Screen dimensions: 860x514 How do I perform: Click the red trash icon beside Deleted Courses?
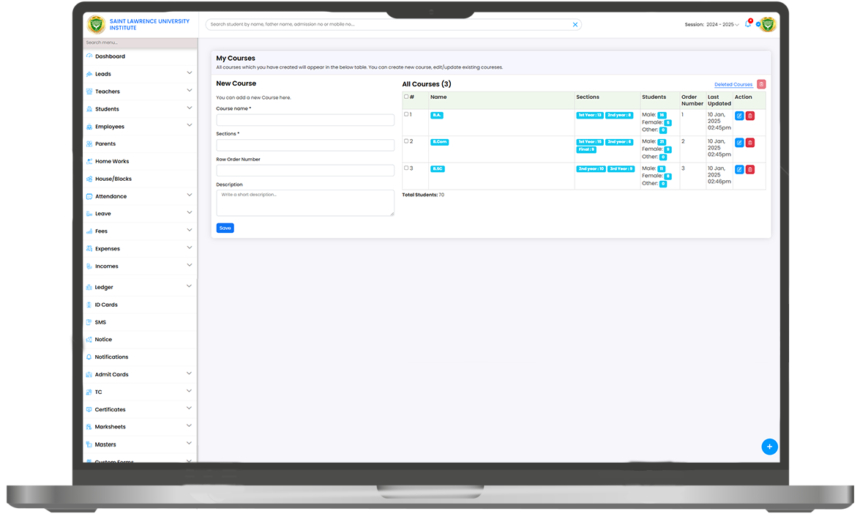(761, 84)
